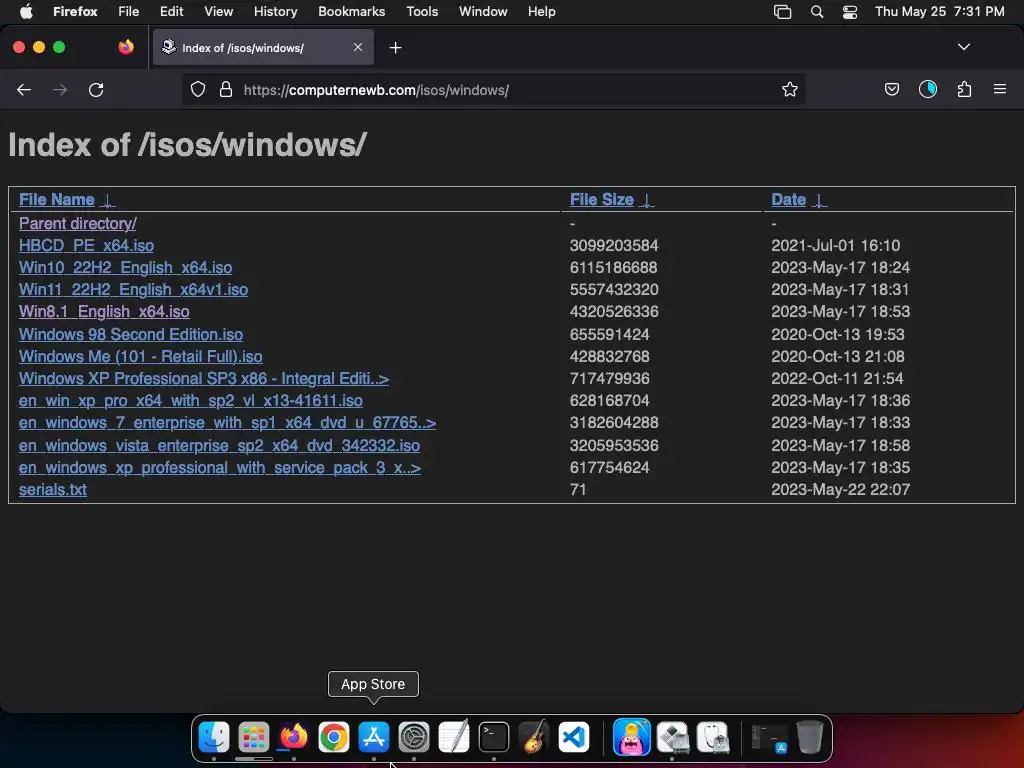1024x768 pixels.
Task: Open the Trash in the Dock
Action: (x=810, y=737)
